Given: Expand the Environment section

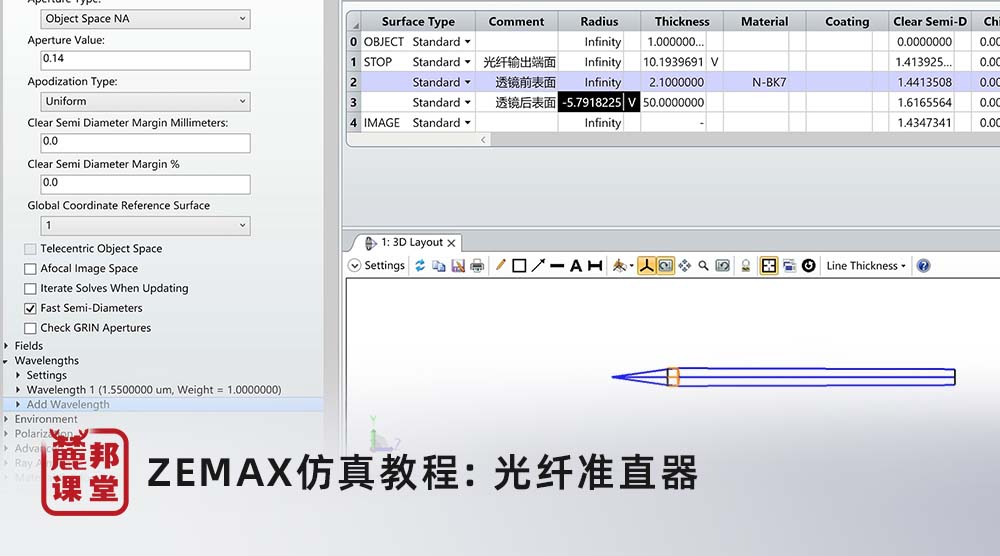Looking at the screenshot, I should (x=6, y=419).
